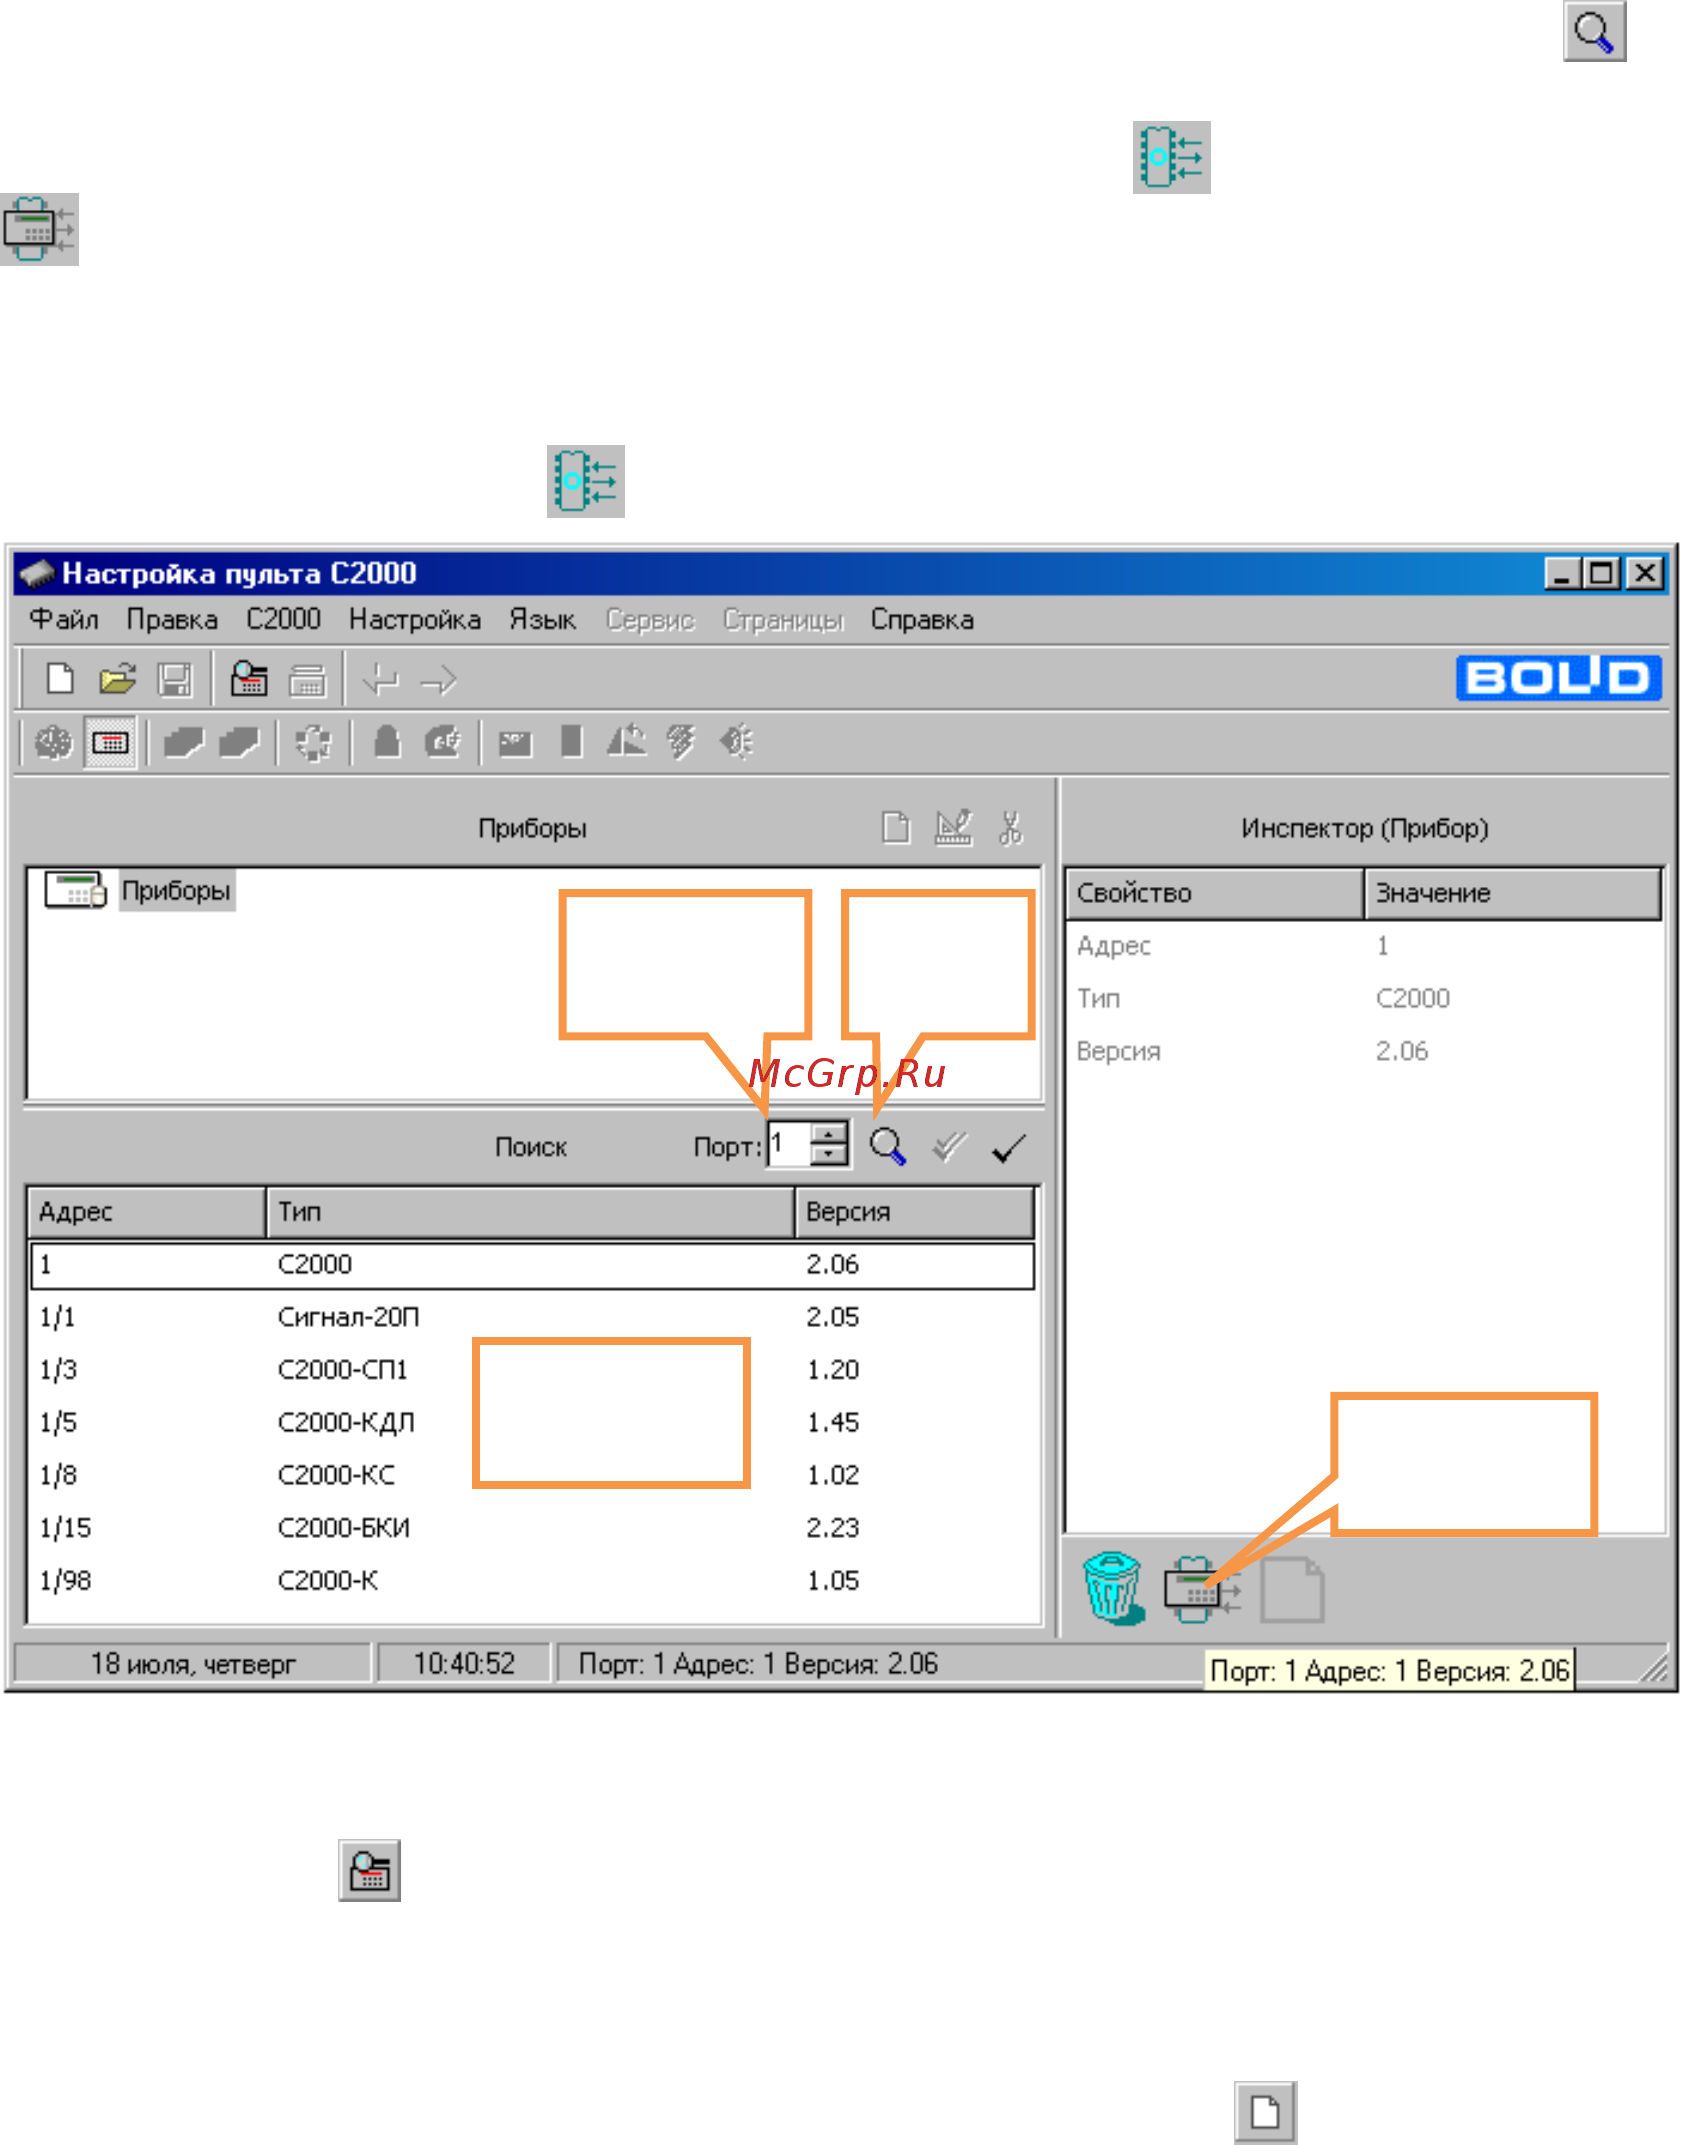Select the Приборы root tree node
Viewport: 1682px width, 2145px height.
click(176, 890)
